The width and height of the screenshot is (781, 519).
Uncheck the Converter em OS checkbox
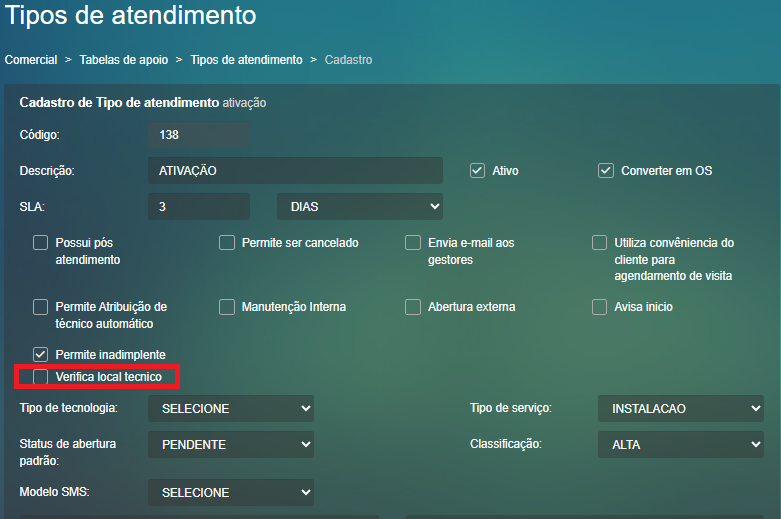[606, 171]
